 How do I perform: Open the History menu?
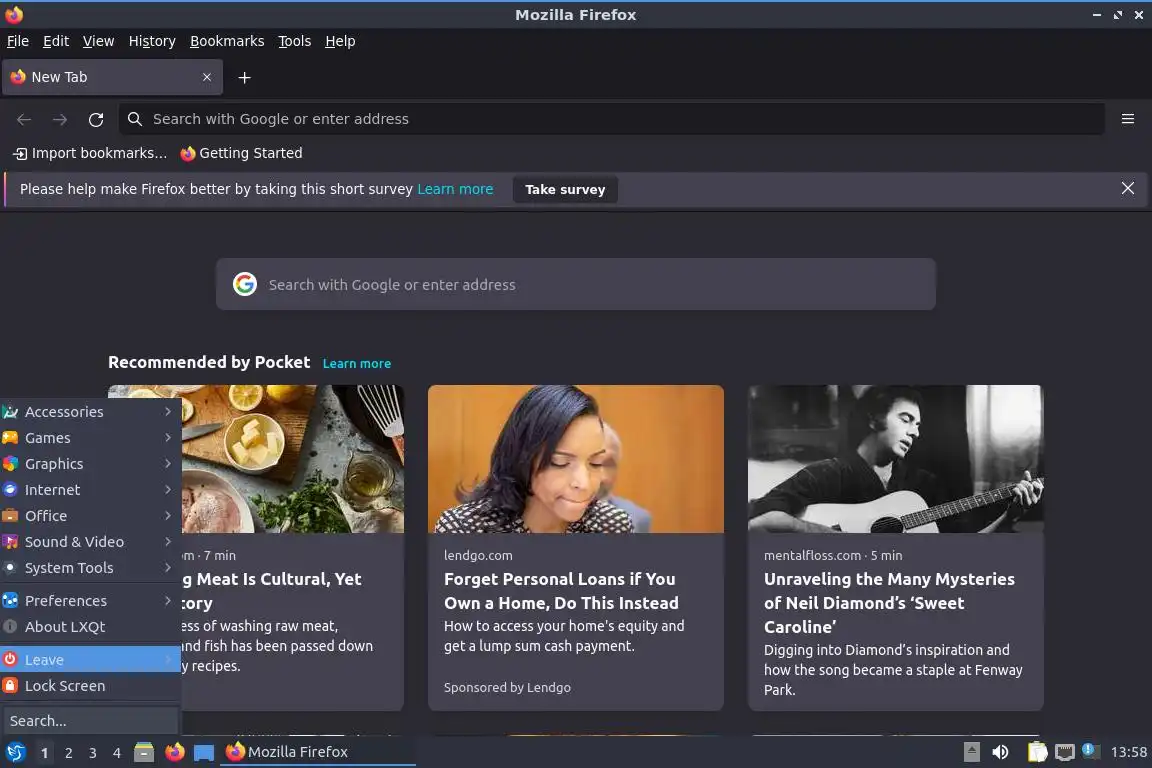point(152,41)
